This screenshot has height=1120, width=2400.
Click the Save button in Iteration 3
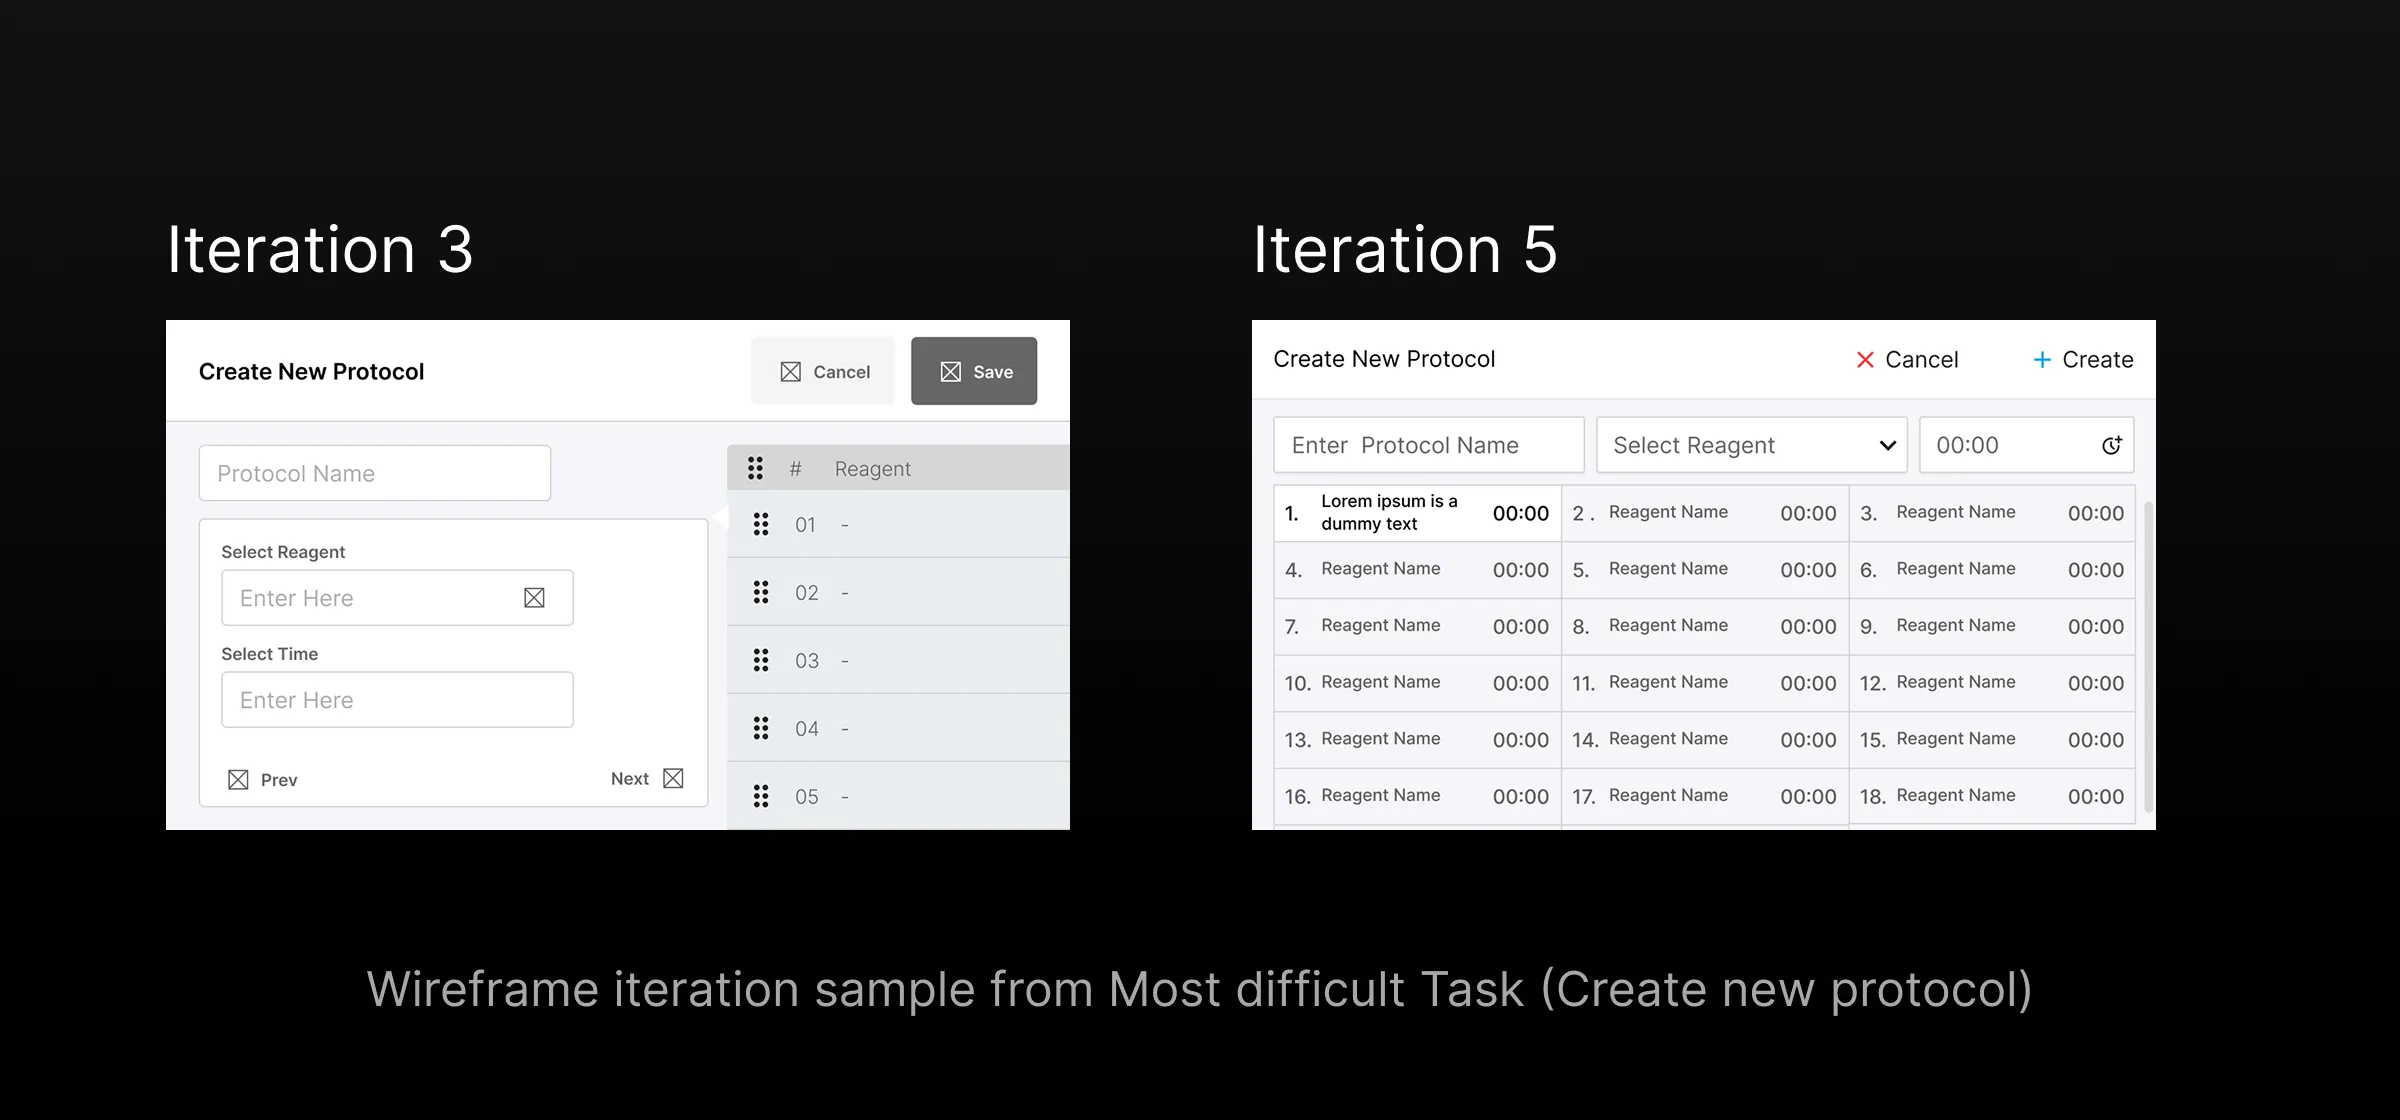click(974, 371)
